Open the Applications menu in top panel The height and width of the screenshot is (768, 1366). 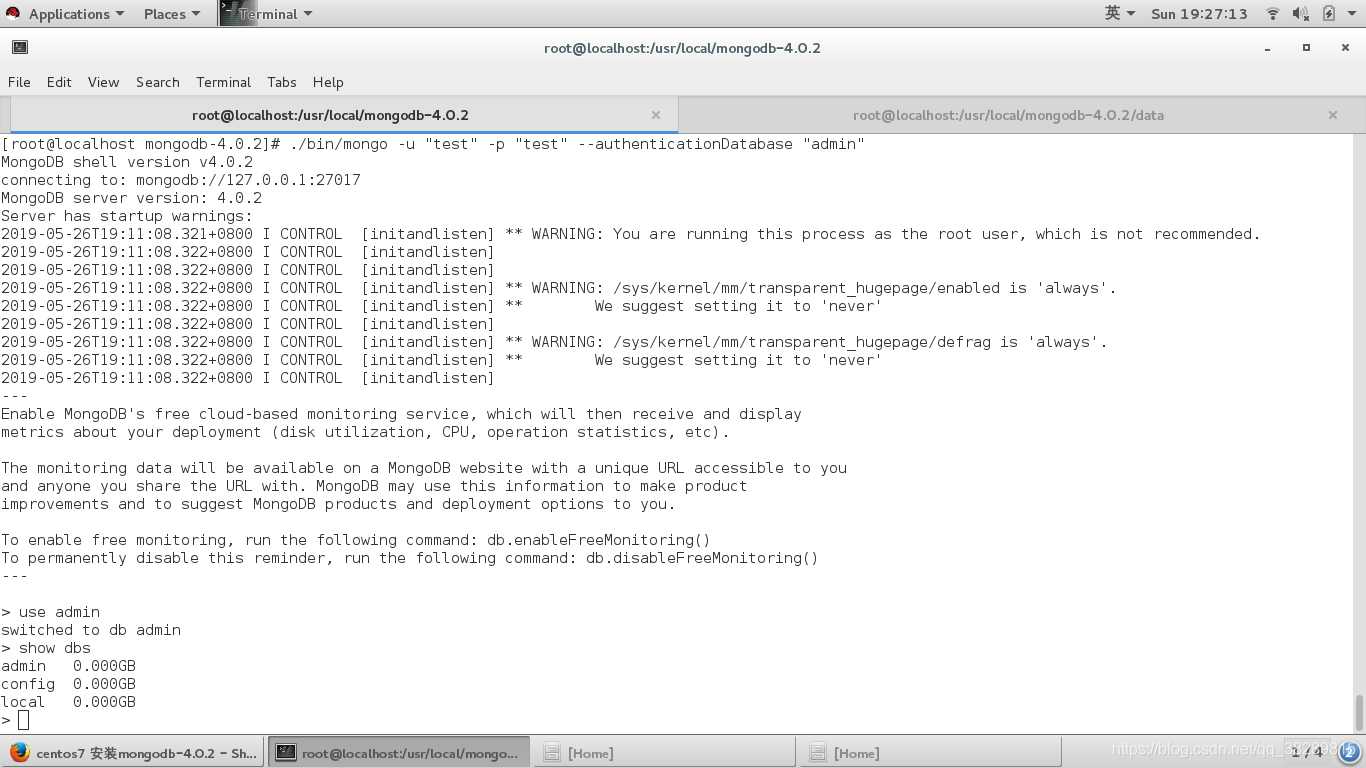(x=77, y=14)
